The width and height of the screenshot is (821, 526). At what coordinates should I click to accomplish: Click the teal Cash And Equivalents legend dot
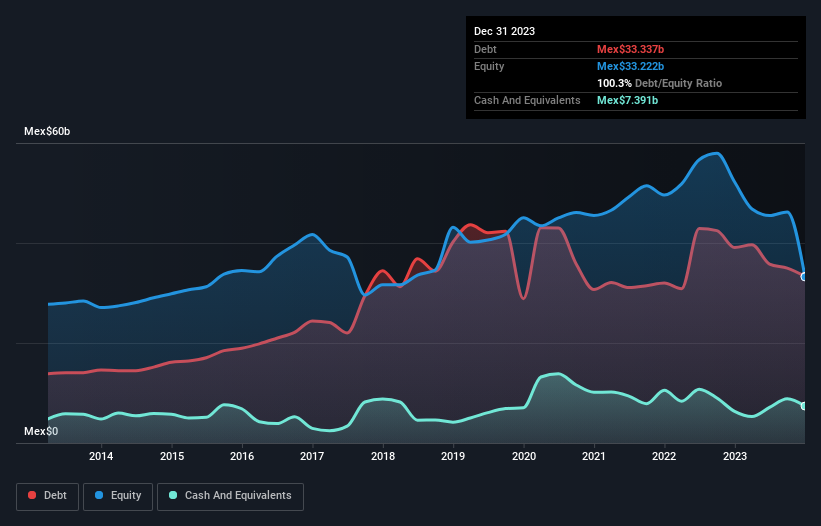(x=173, y=495)
